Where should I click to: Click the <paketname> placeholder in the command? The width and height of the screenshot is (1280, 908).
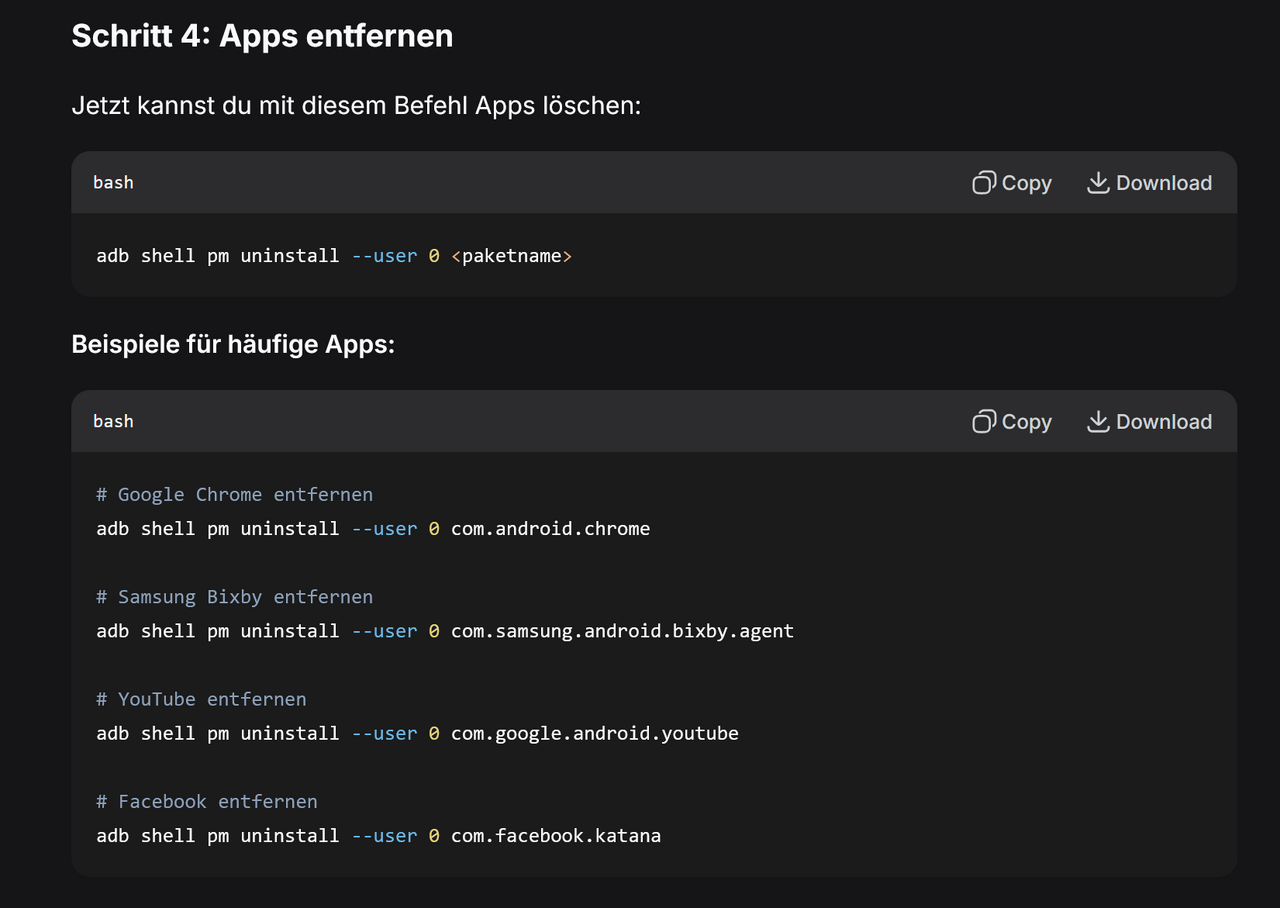[x=512, y=255]
